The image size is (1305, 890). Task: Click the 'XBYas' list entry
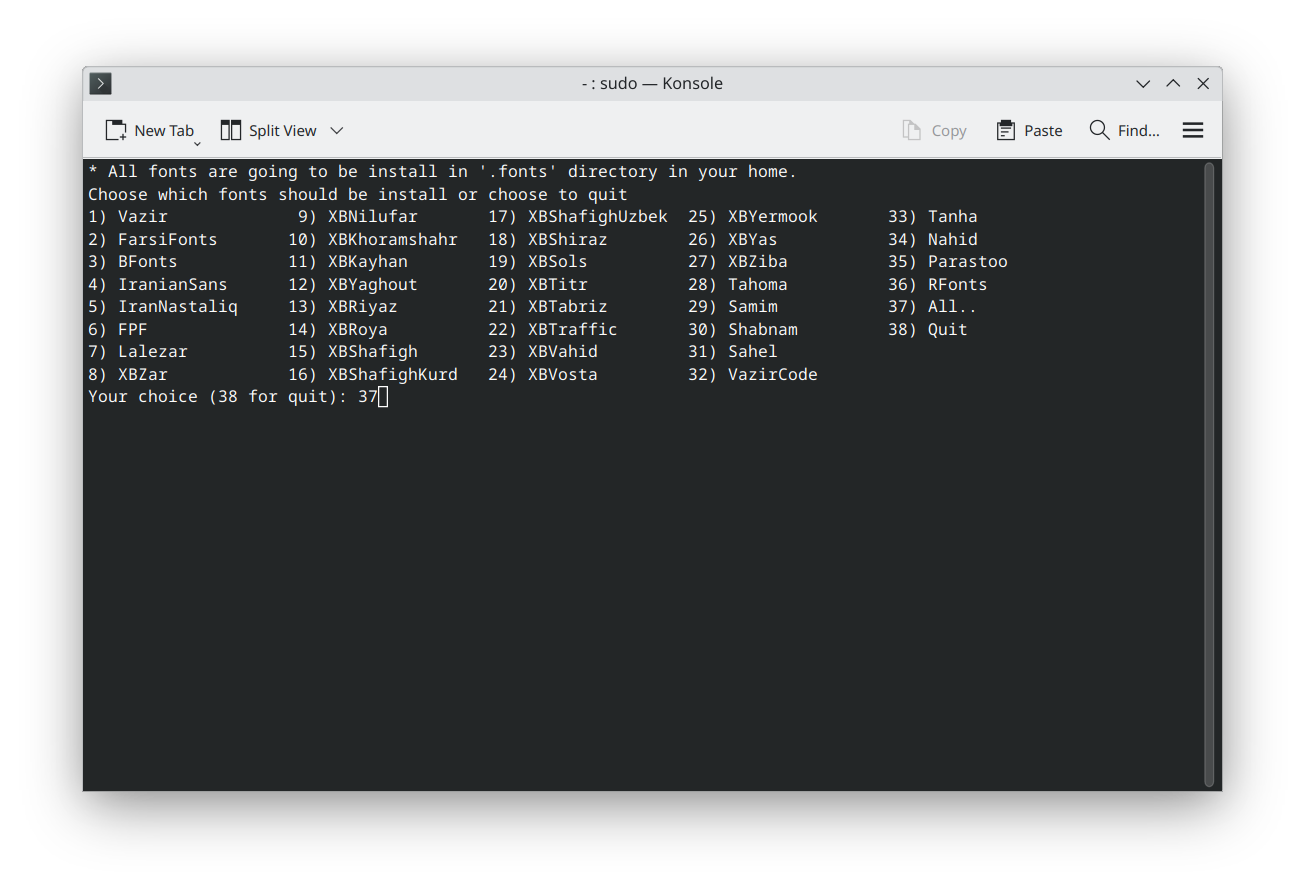click(x=753, y=240)
